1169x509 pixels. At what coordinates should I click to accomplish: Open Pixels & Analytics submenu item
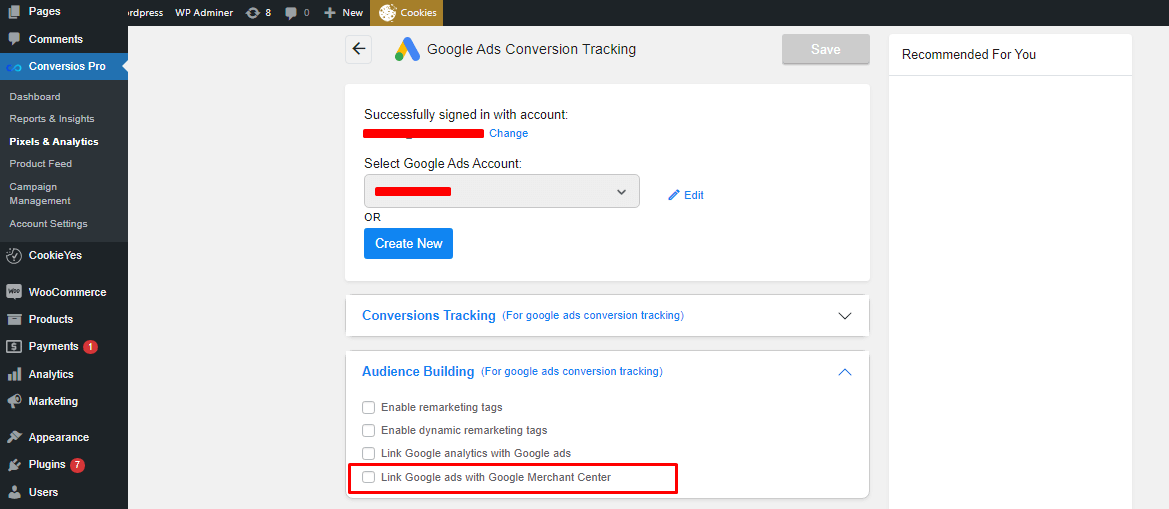tap(54, 142)
